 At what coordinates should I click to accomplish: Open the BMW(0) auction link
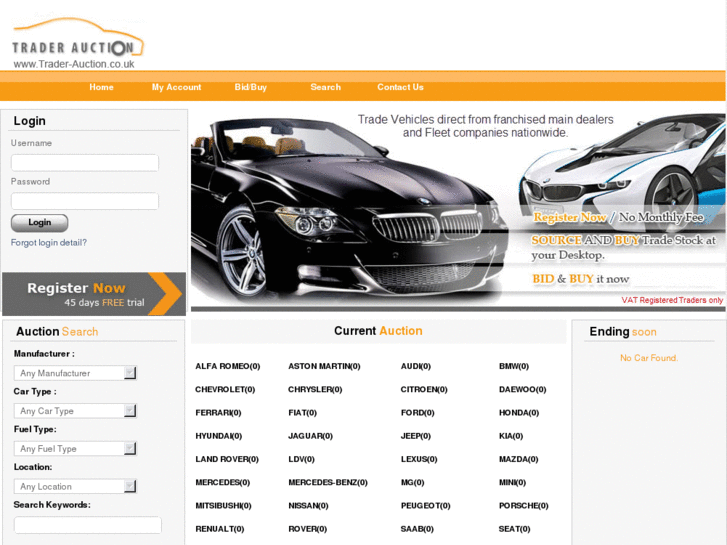click(x=514, y=366)
